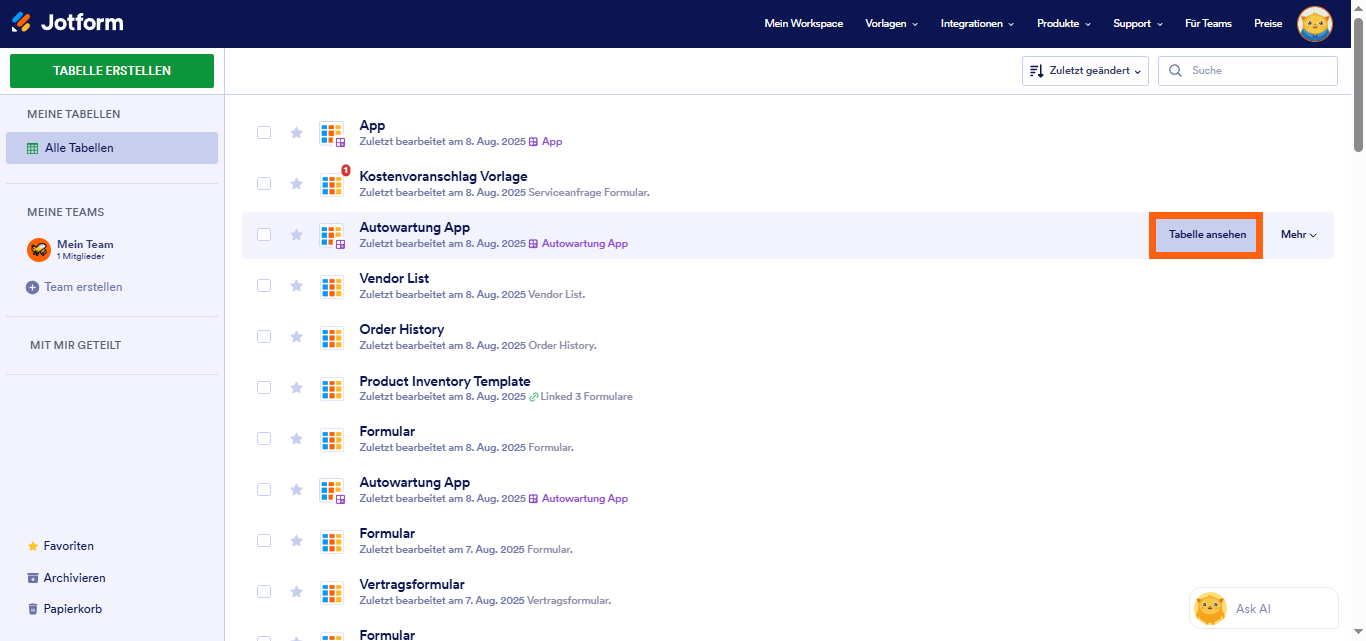This screenshot has height=641, width=1366.
Task: Expand the Produkte menu
Action: pyautogui.click(x=1064, y=23)
